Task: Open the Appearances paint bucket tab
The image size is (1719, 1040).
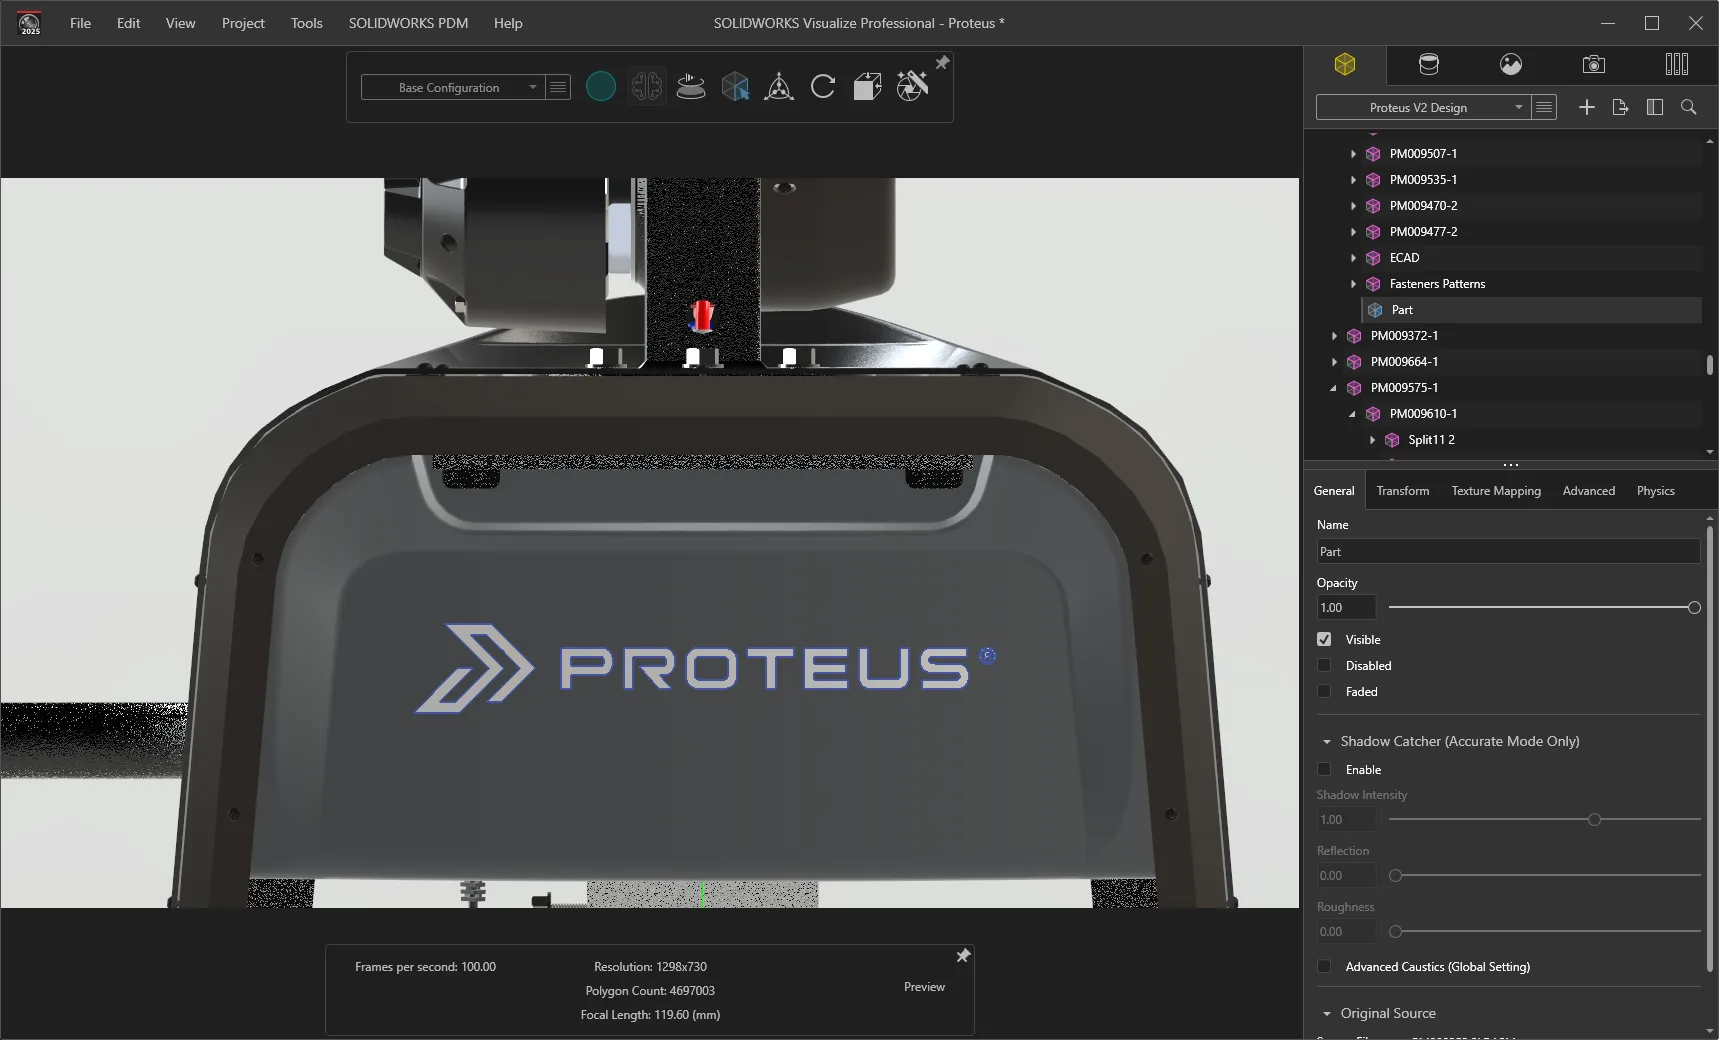Action: pyautogui.click(x=1429, y=65)
